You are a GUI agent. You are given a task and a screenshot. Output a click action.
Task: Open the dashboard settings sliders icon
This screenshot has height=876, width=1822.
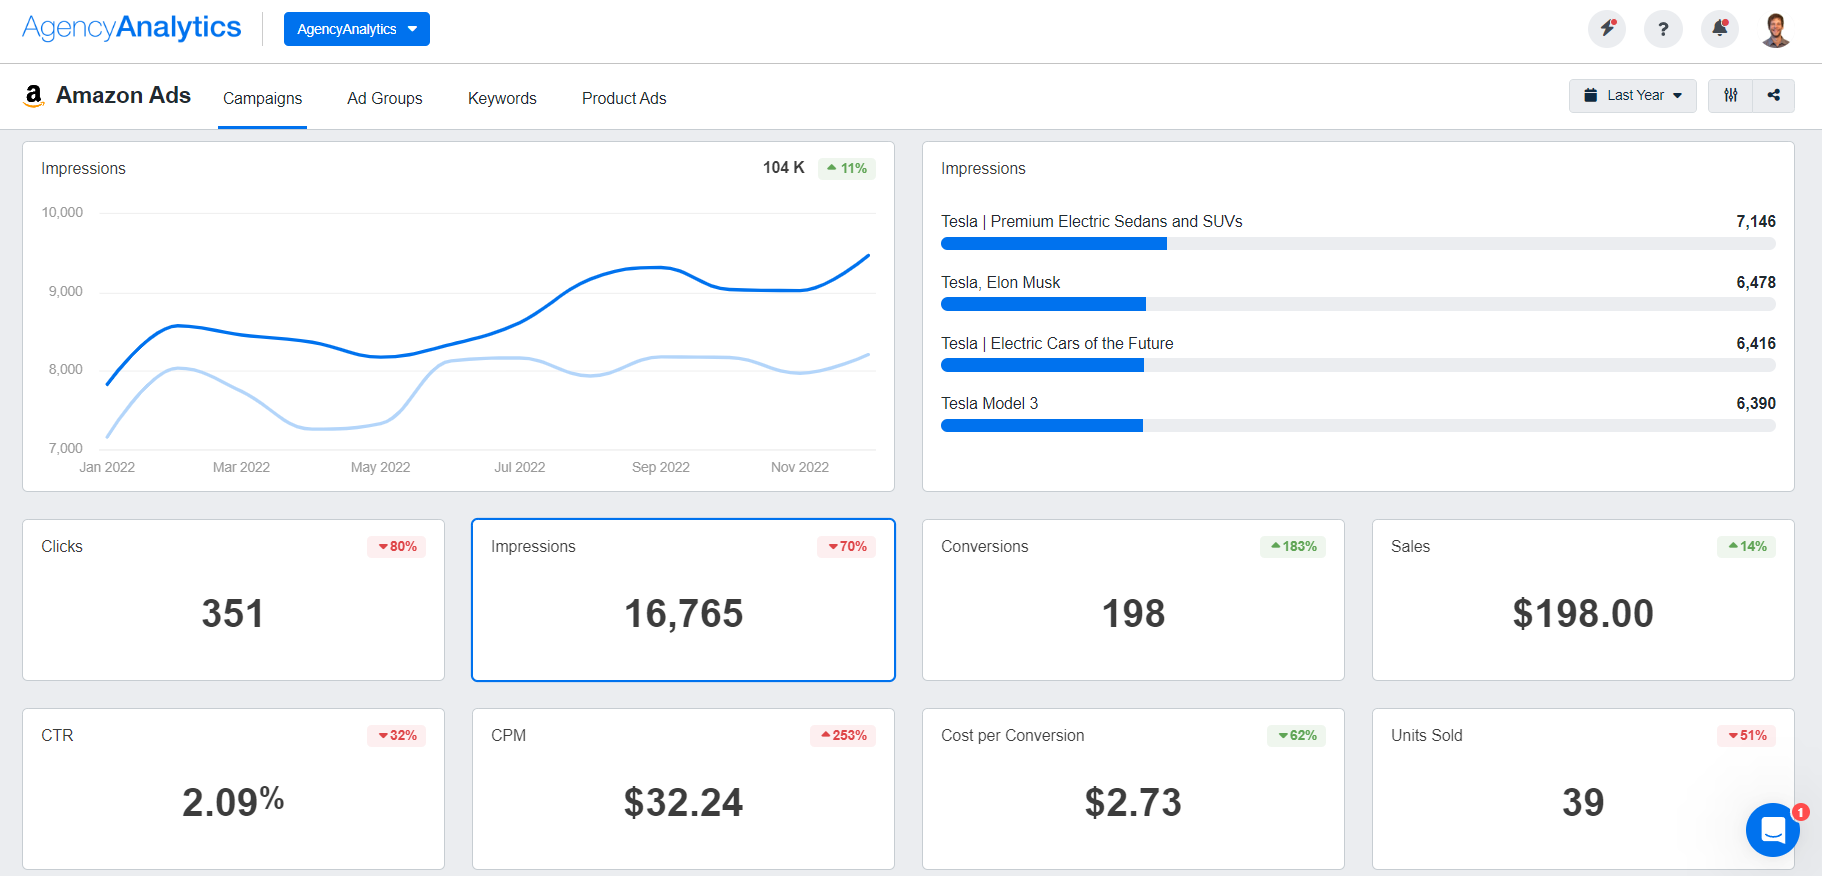1730,96
